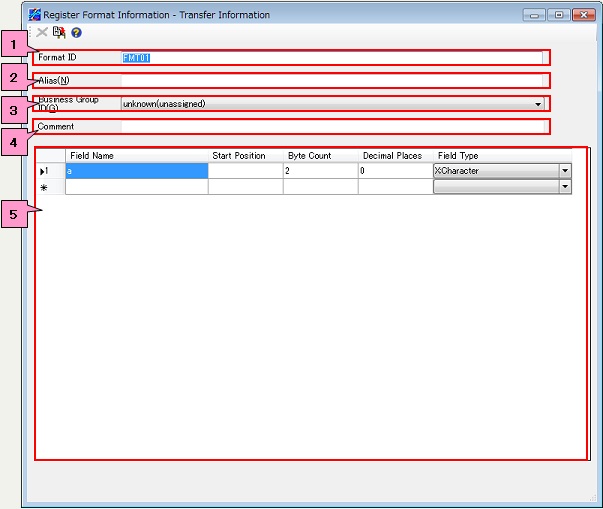603x509 pixels.
Task: Click the Decimal Places cell in row 1
Action: [x=395, y=171]
